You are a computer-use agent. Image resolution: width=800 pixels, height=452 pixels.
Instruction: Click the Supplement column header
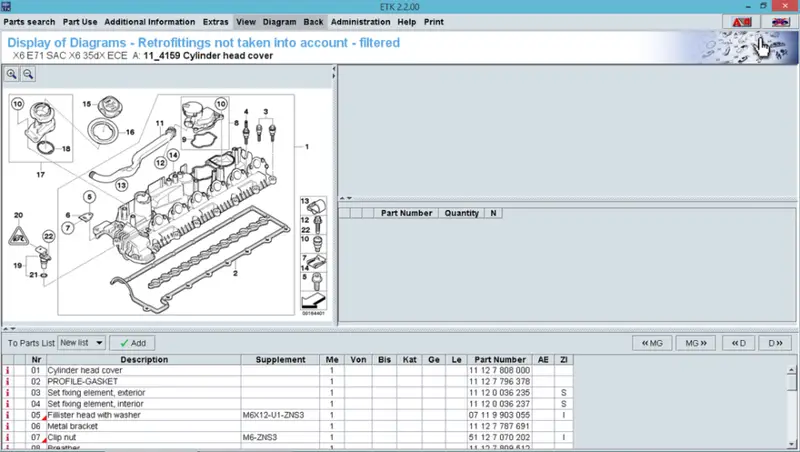280,360
